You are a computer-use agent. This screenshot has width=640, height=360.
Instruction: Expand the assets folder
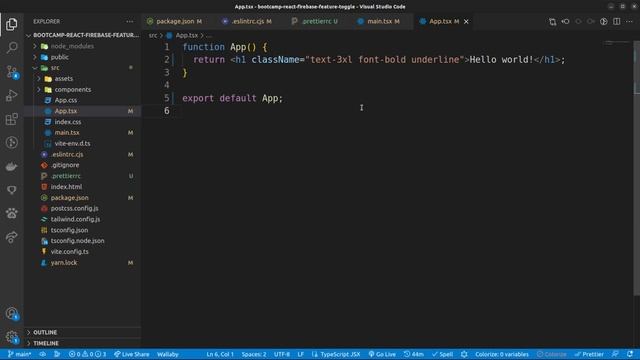point(64,79)
